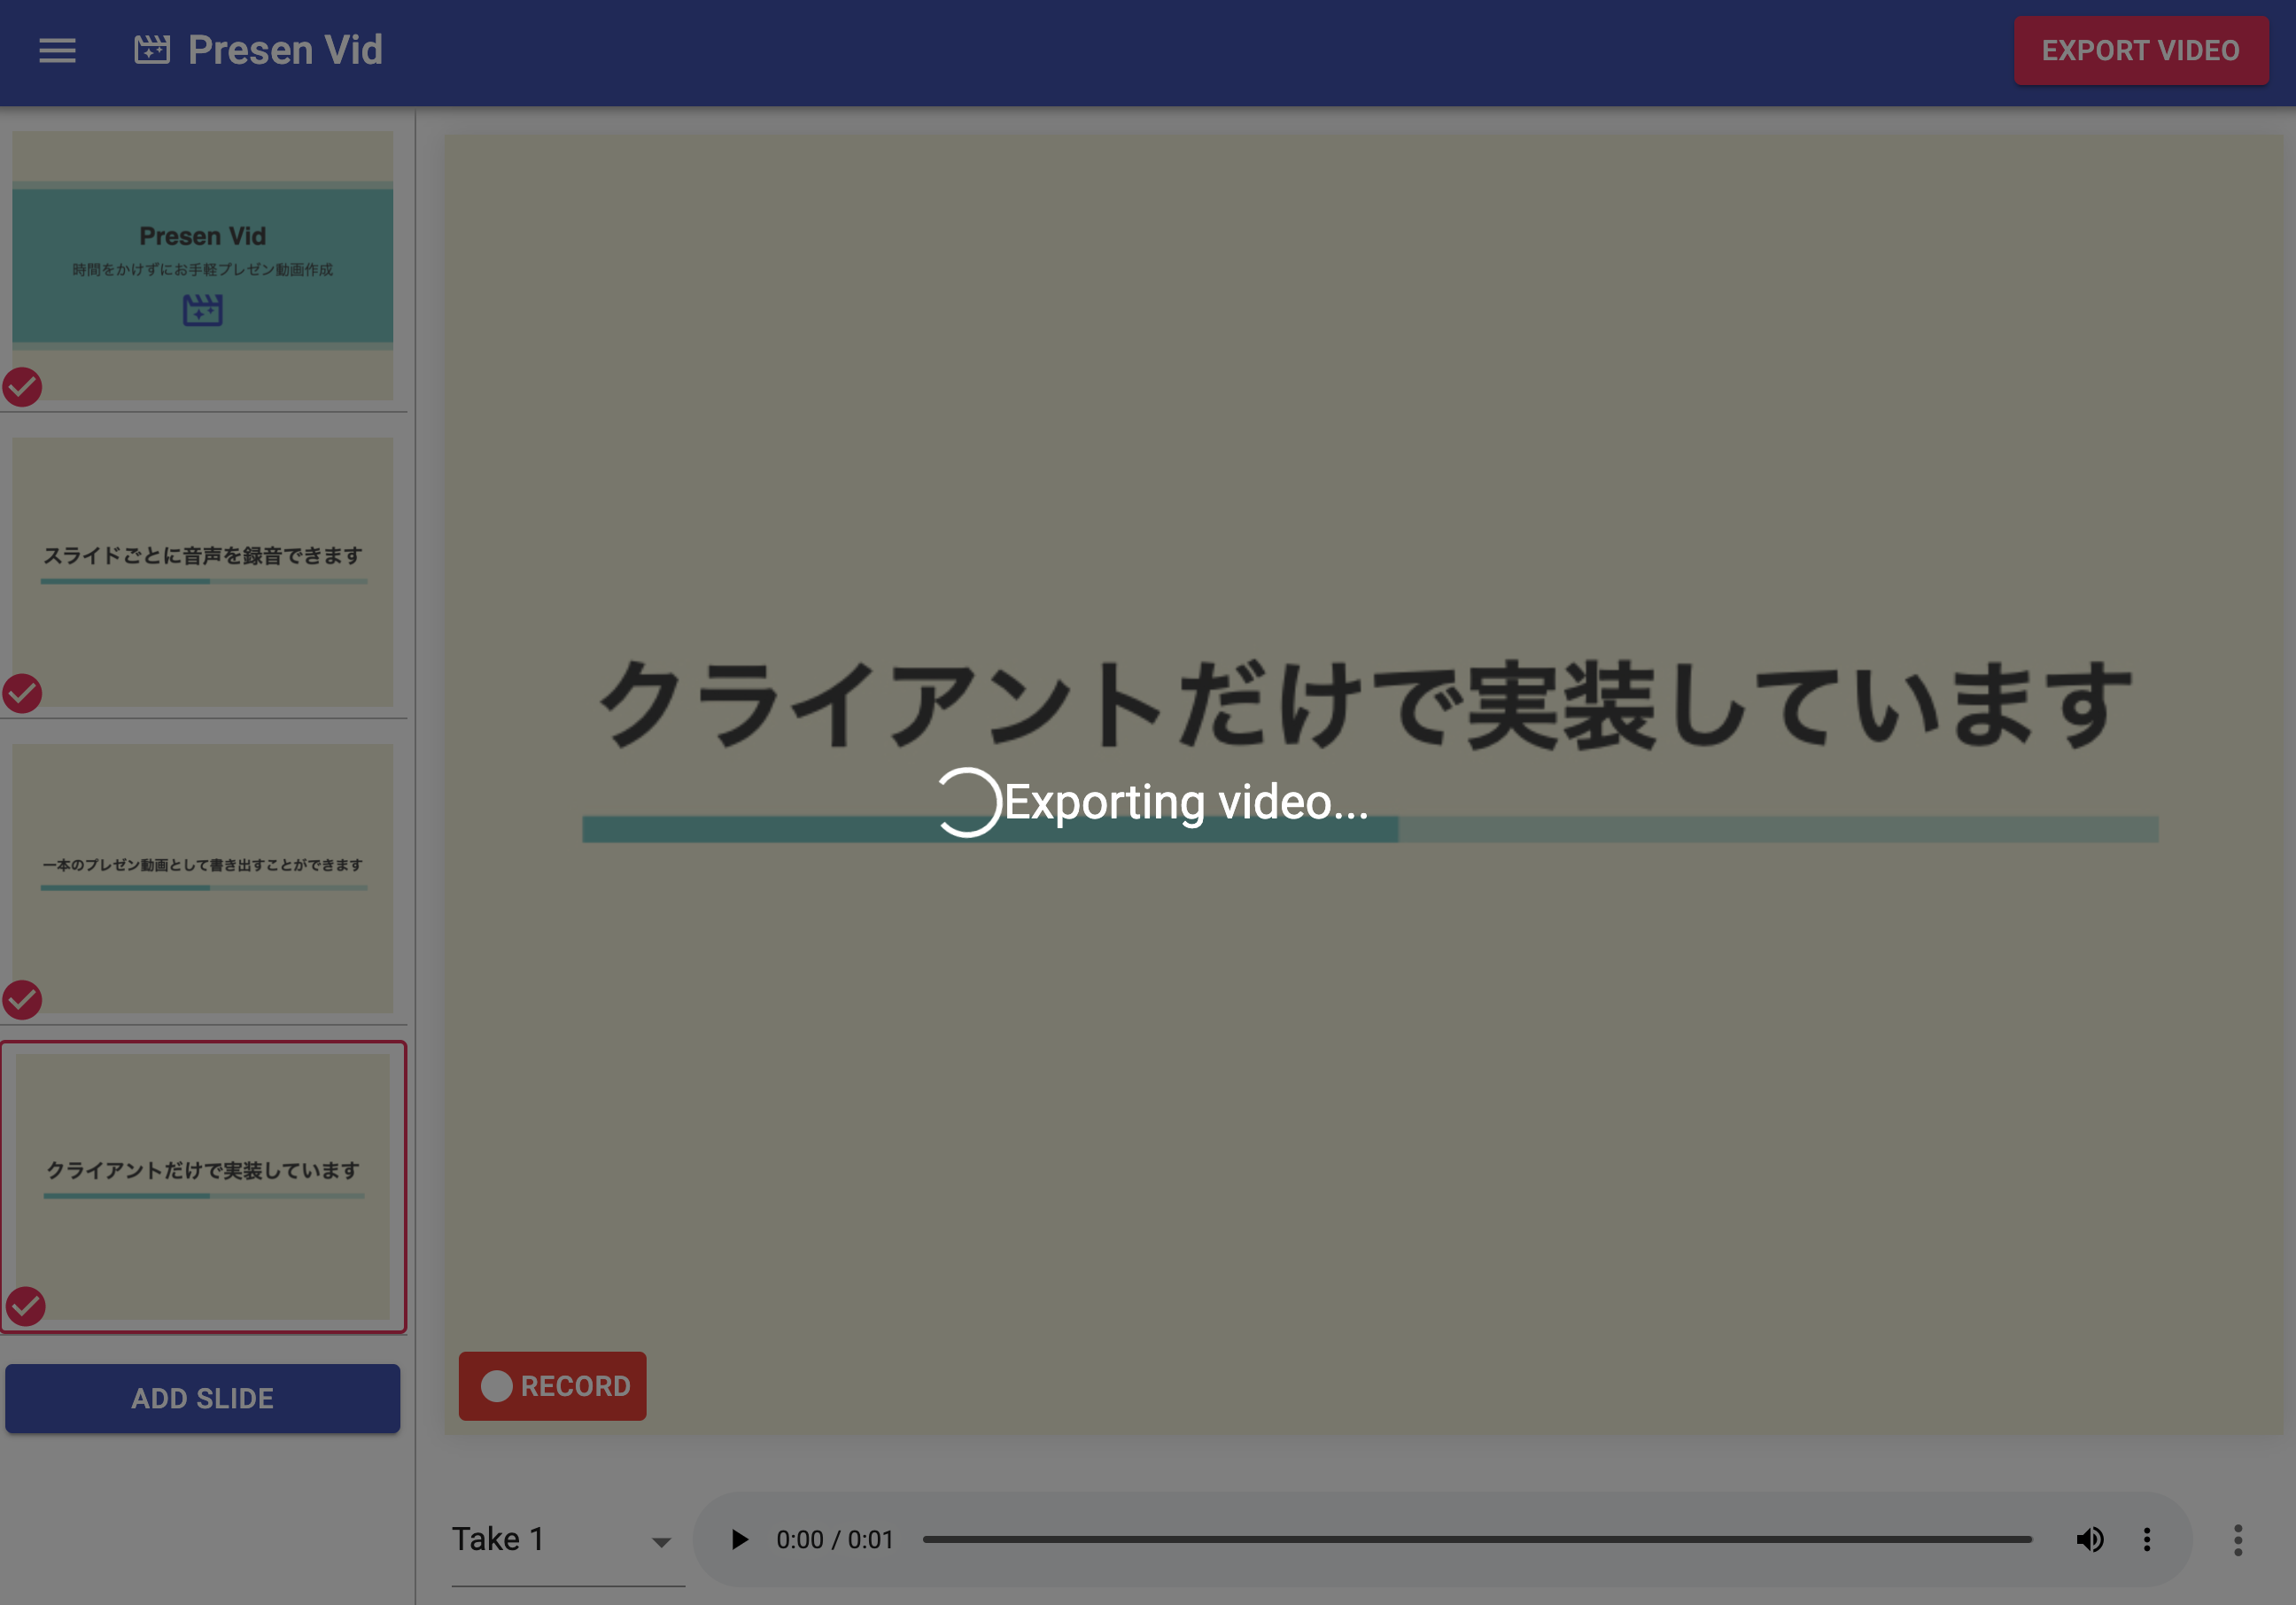Click the ADD SLIDE button
The height and width of the screenshot is (1605, 2296).
tap(202, 1398)
